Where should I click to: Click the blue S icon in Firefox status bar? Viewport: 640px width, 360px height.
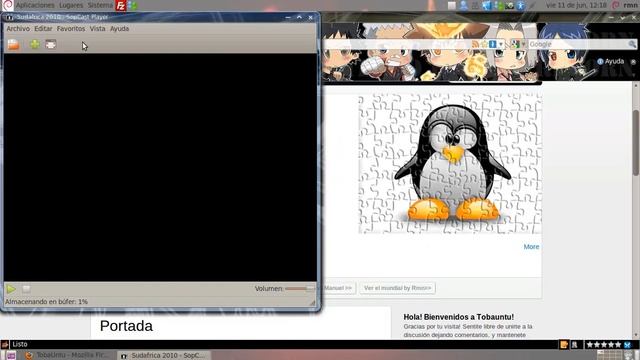coord(627,345)
